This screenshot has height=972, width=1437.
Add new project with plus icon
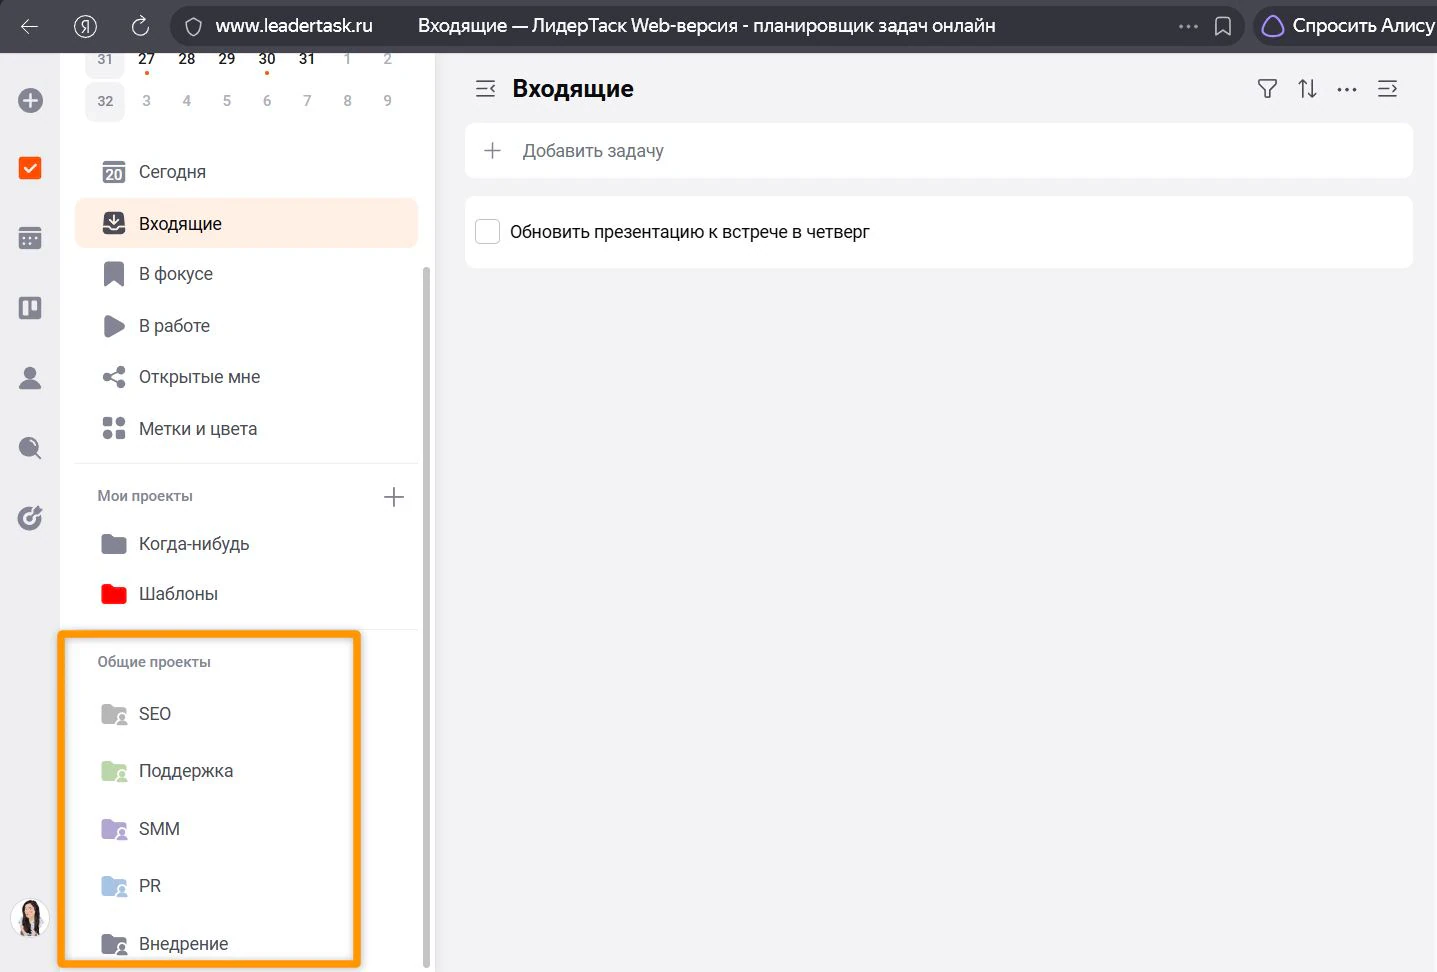click(394, 497)
